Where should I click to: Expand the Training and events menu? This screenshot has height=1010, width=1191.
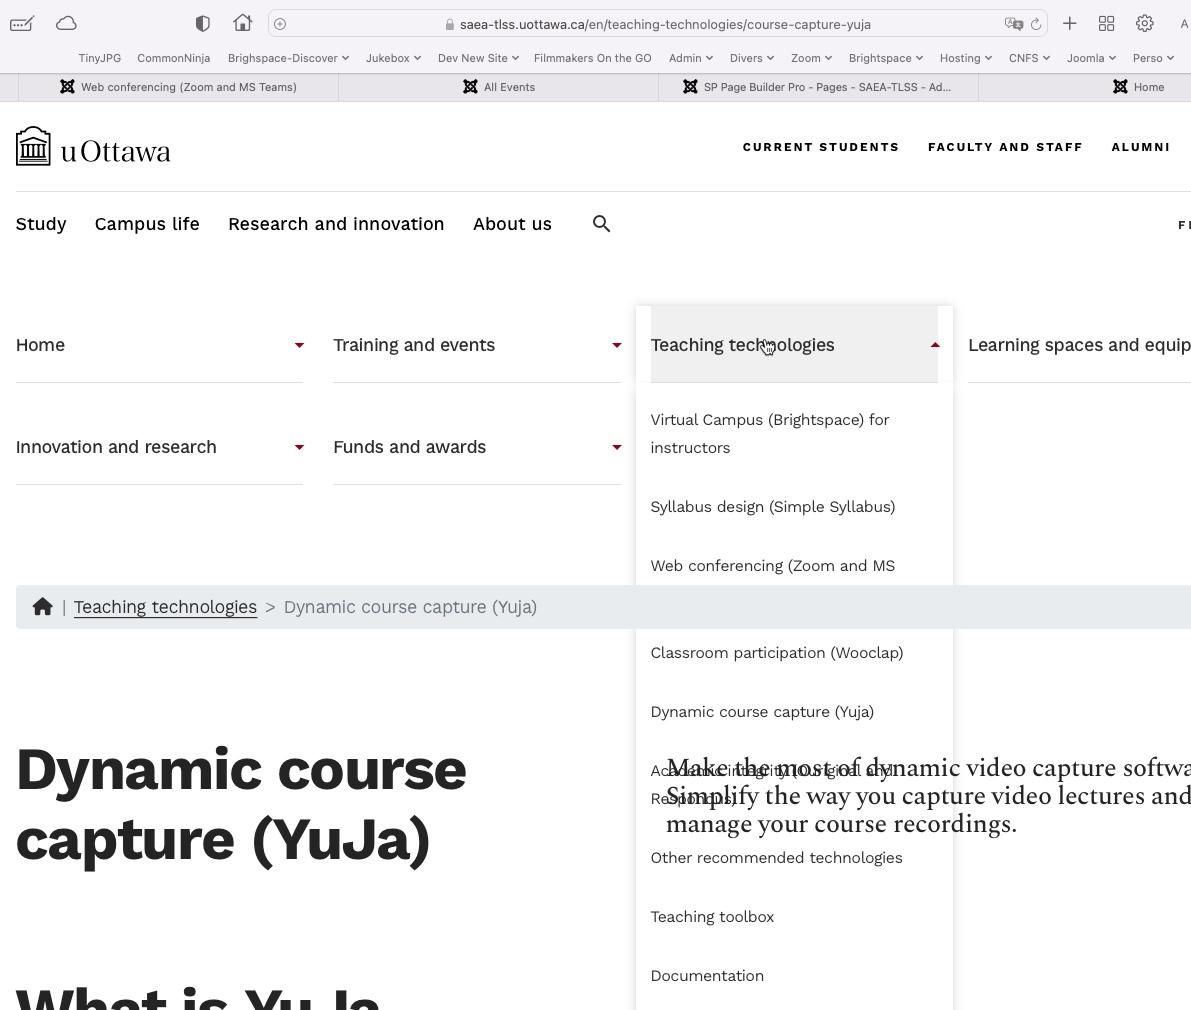(x=616, y=345)
